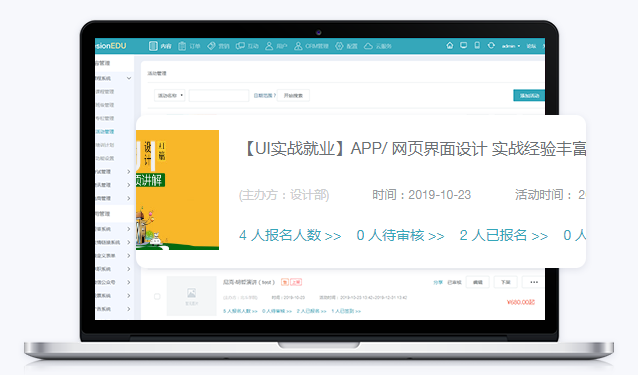Click the 日期范围 date range link
This screenshot has width=638, height=375.
tap(264, 96)
